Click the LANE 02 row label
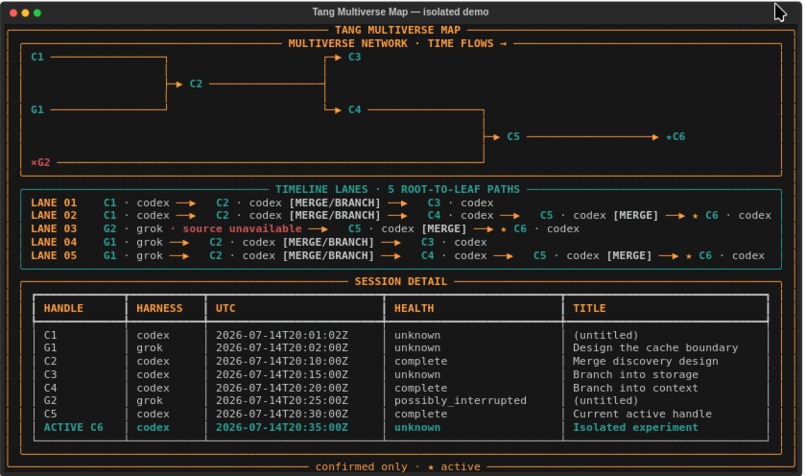Viewport: 806px width, 476px height. coord(54,215)
